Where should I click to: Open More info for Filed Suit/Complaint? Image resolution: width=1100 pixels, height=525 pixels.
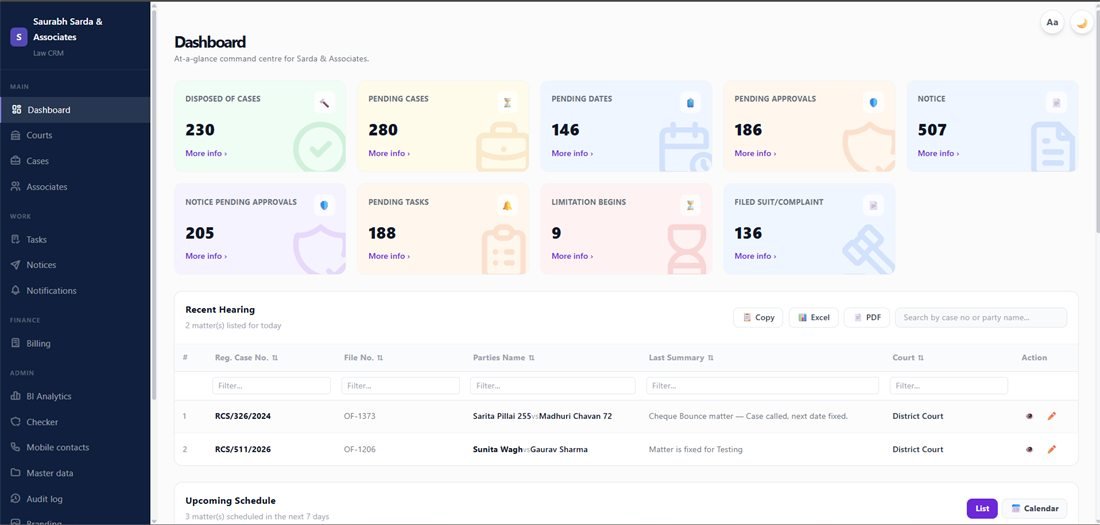(755, 256)
